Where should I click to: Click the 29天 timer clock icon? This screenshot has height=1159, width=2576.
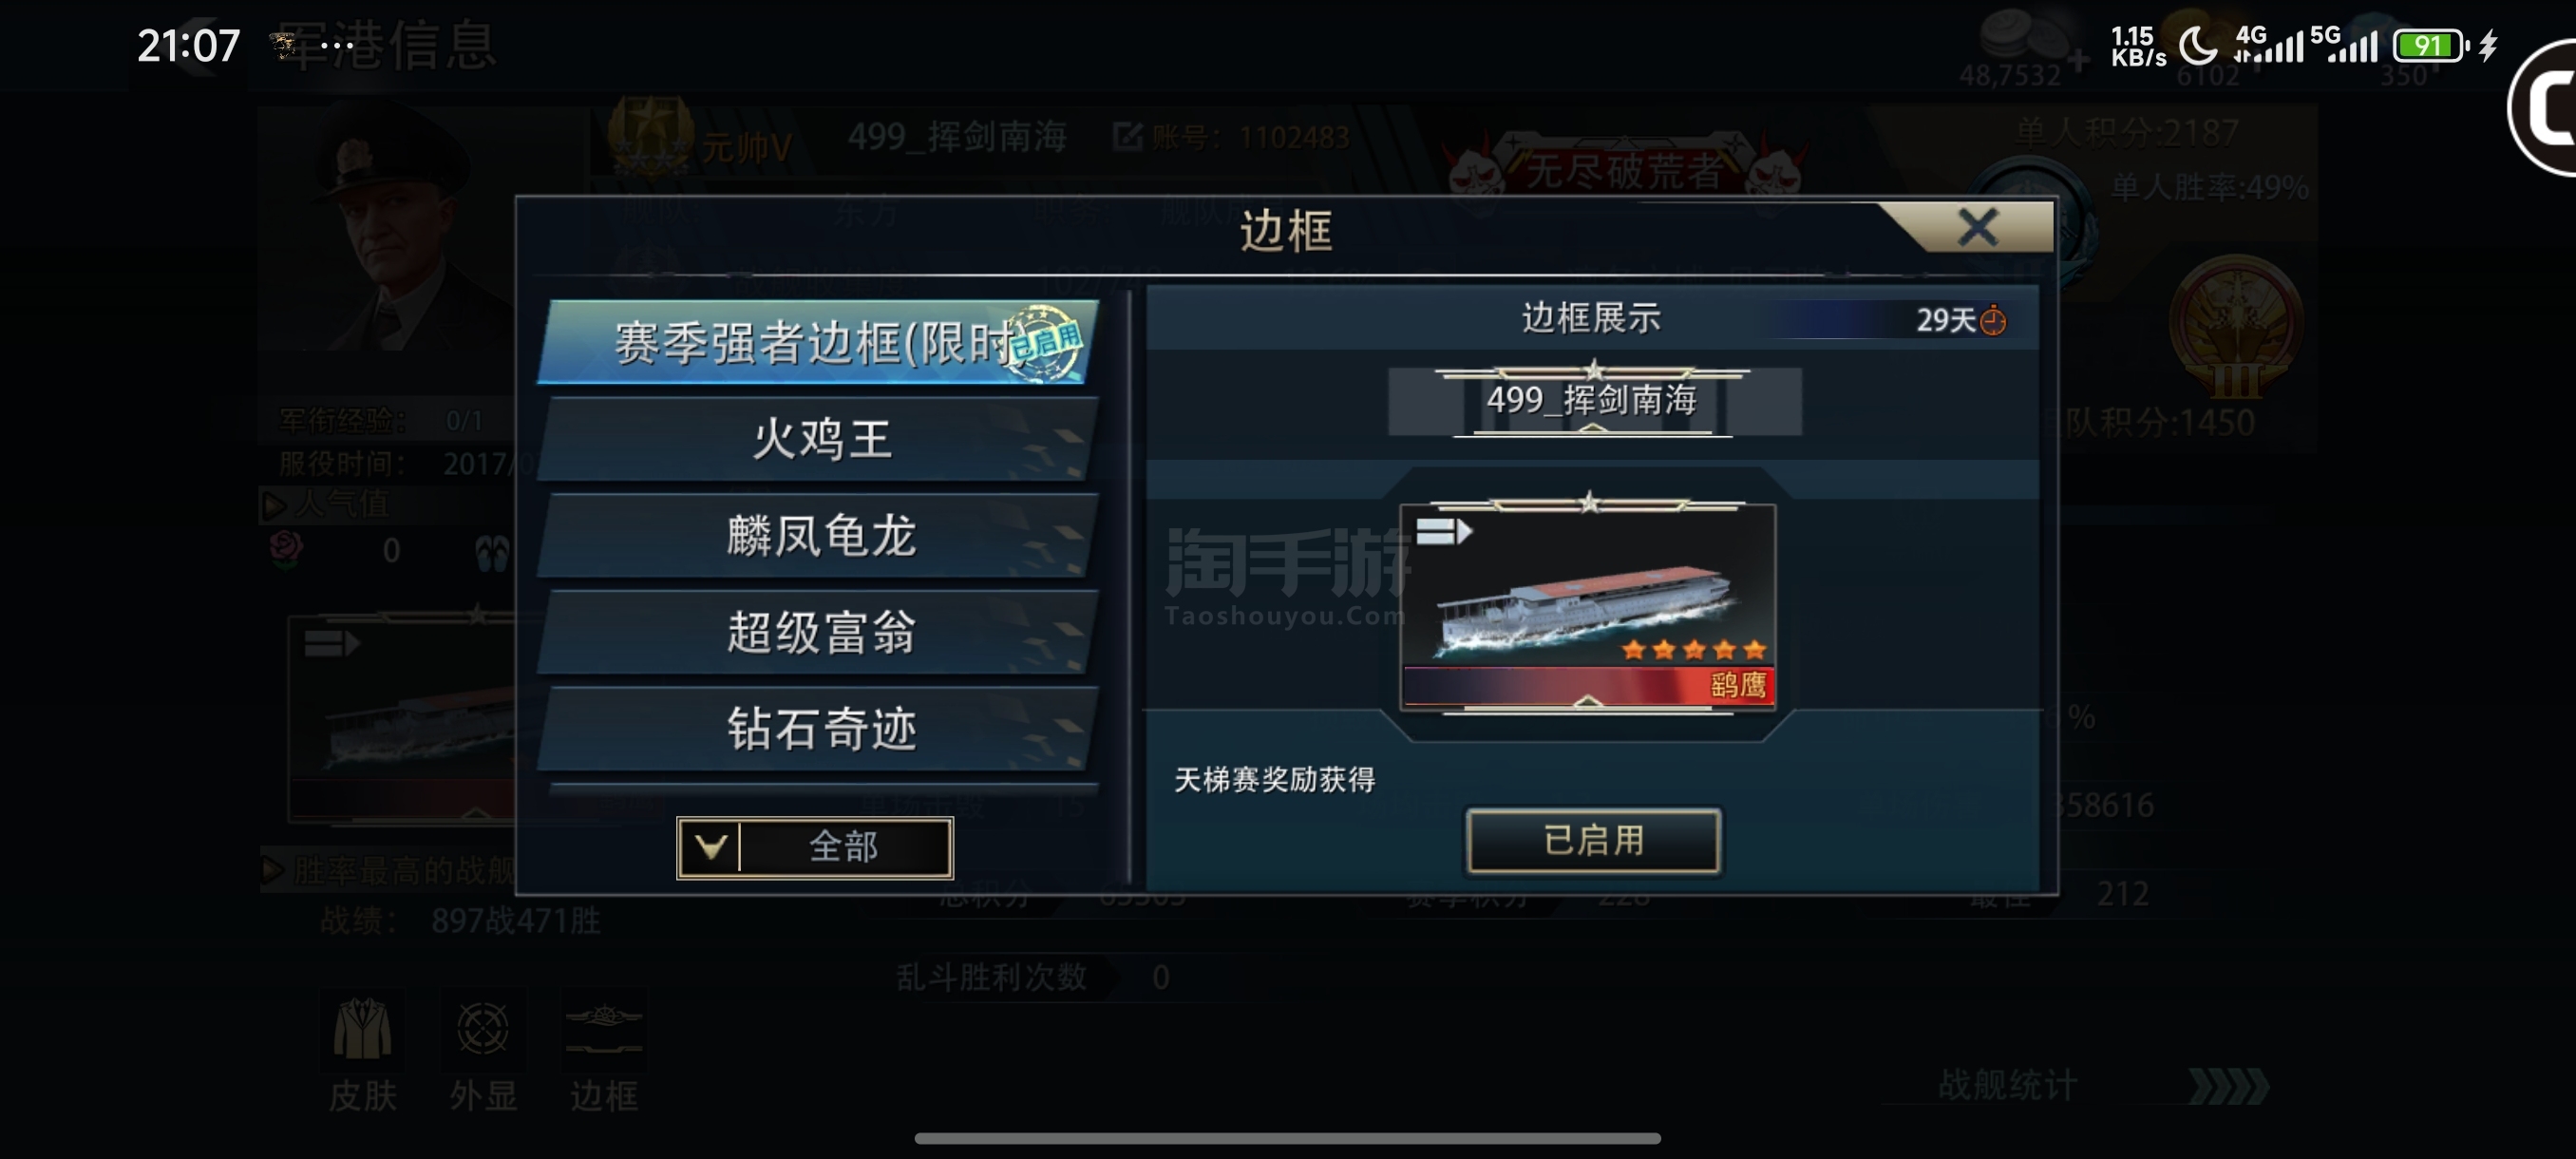pyautogui.click(x=1993, y=321)
